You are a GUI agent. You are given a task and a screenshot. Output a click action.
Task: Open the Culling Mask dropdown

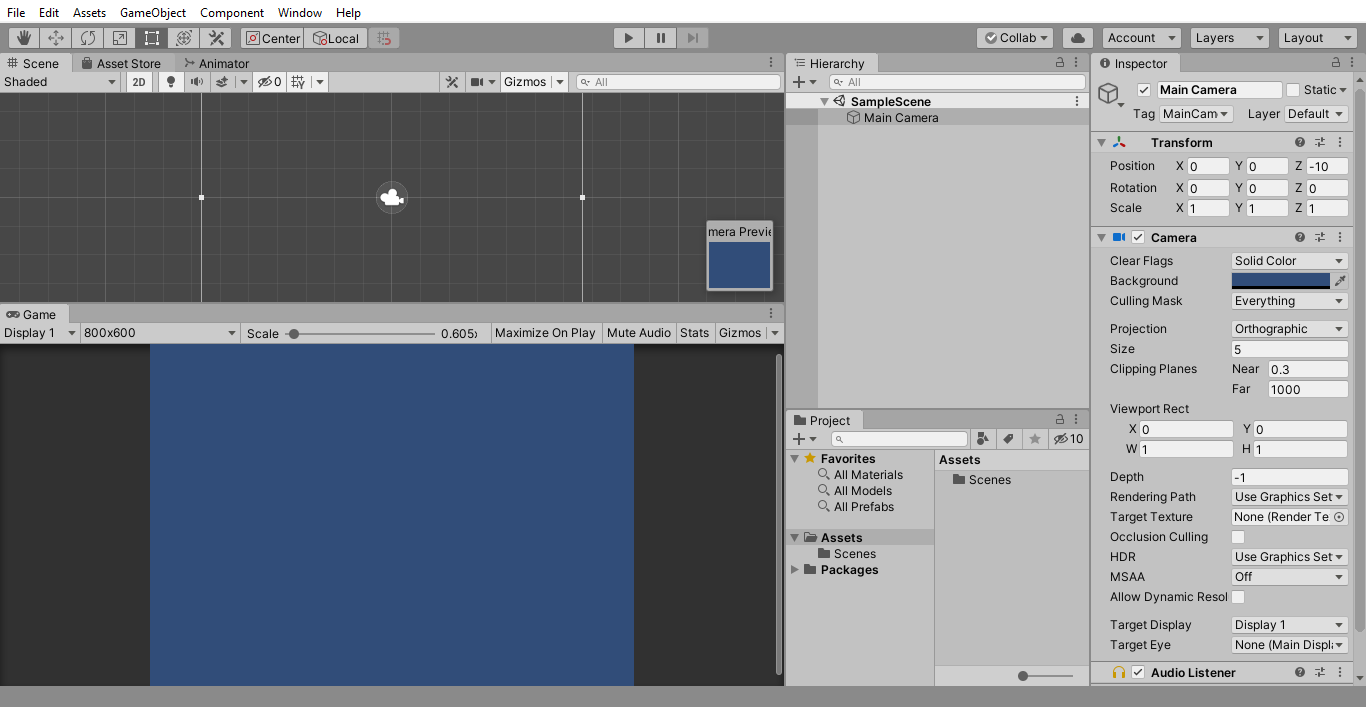1290,301
